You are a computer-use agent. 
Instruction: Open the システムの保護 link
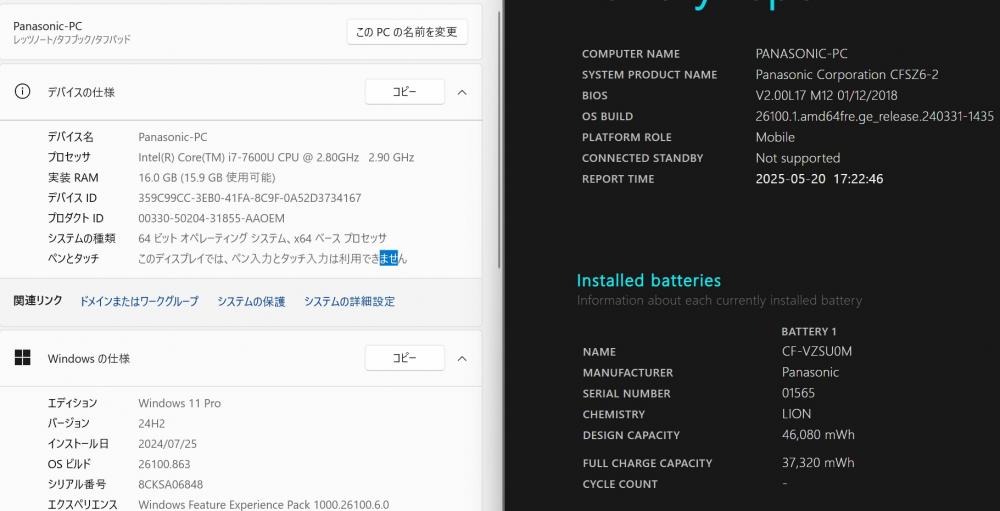[251, 301]
